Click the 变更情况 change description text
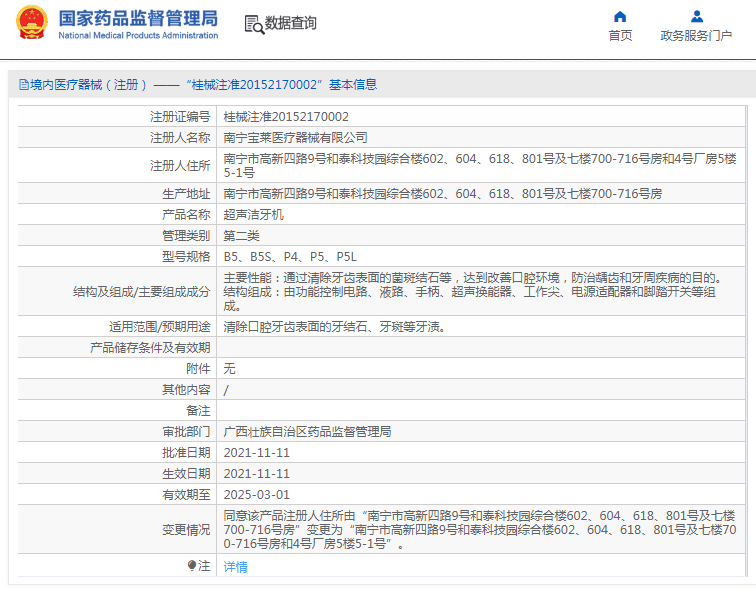Image resolution: width=756 pixels, height=592 pixels. coord(480,530)
